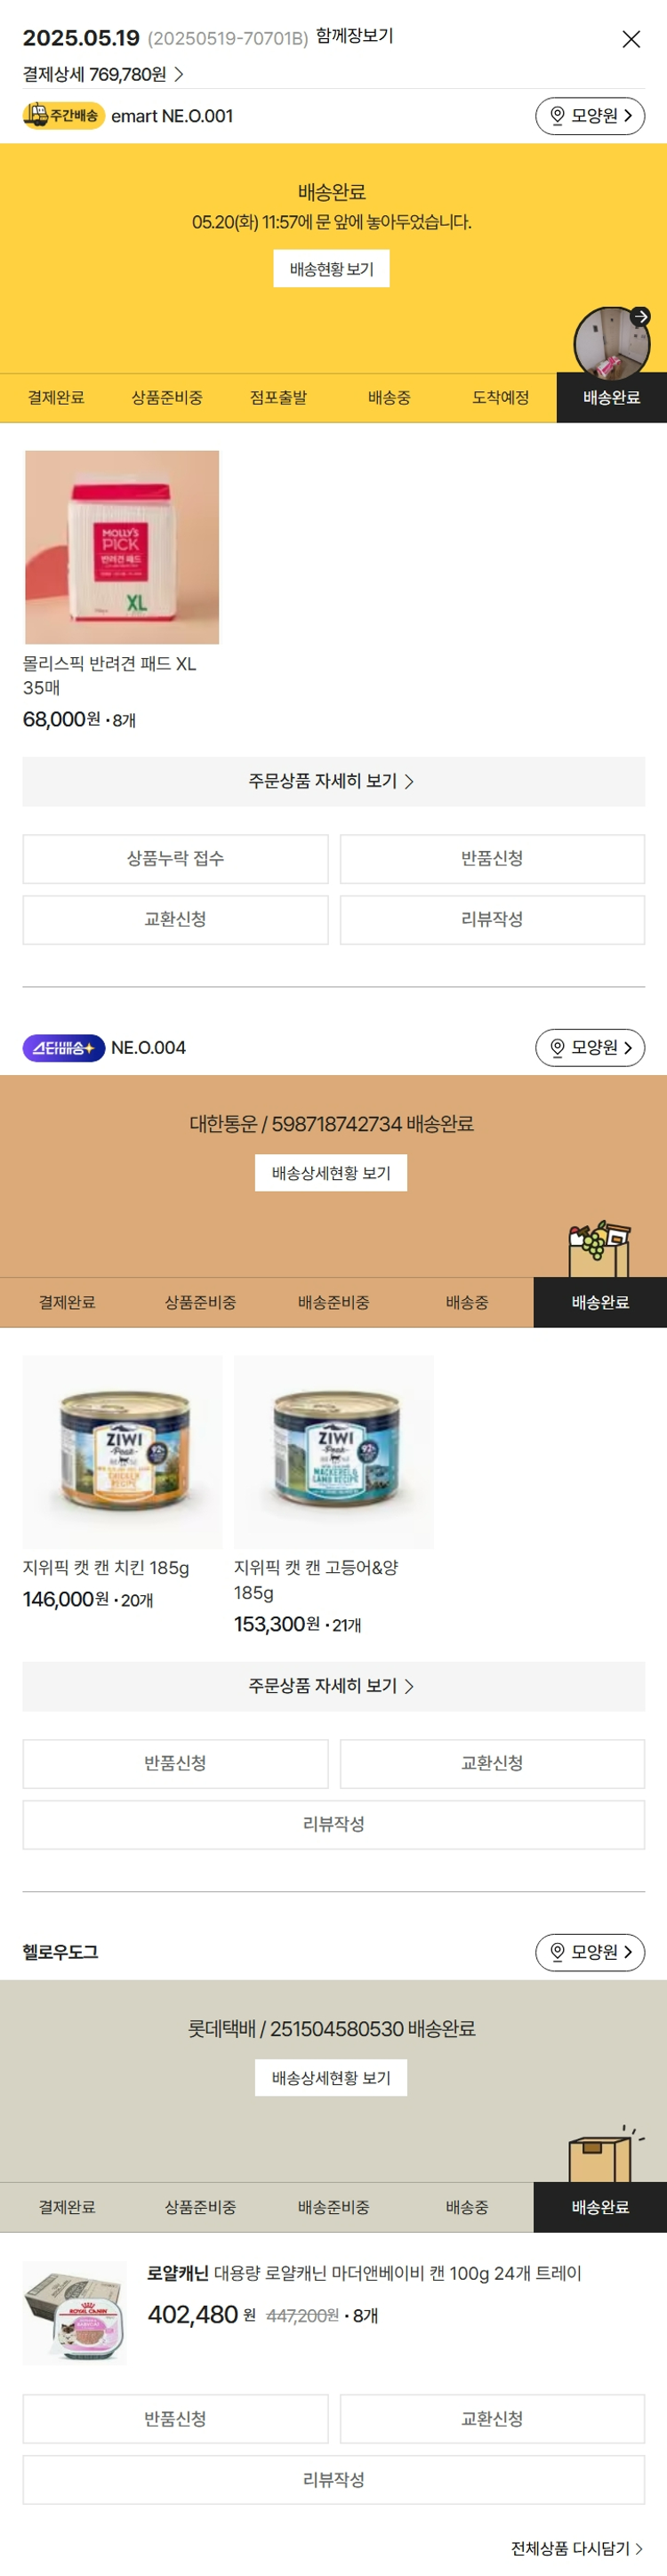Click 배송현황 보기 button
Viewport: 667px width, 2576px height.
tap(332, 269)
